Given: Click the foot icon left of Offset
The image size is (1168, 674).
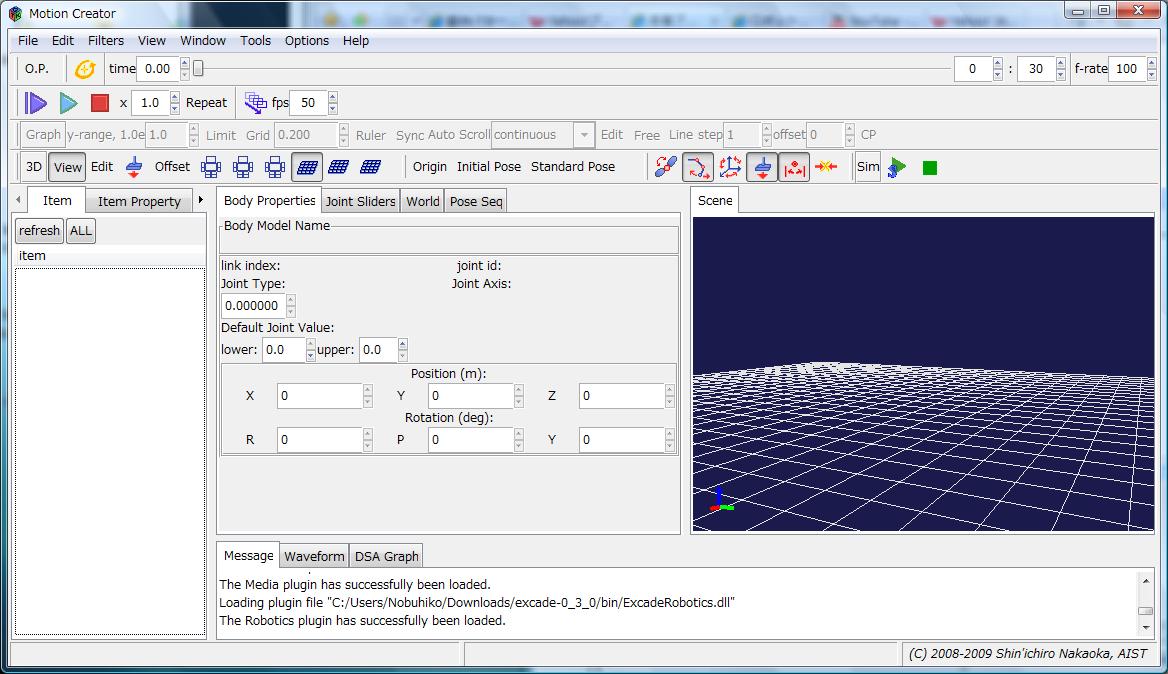Looking at the screenshot, I should point(134,167).
